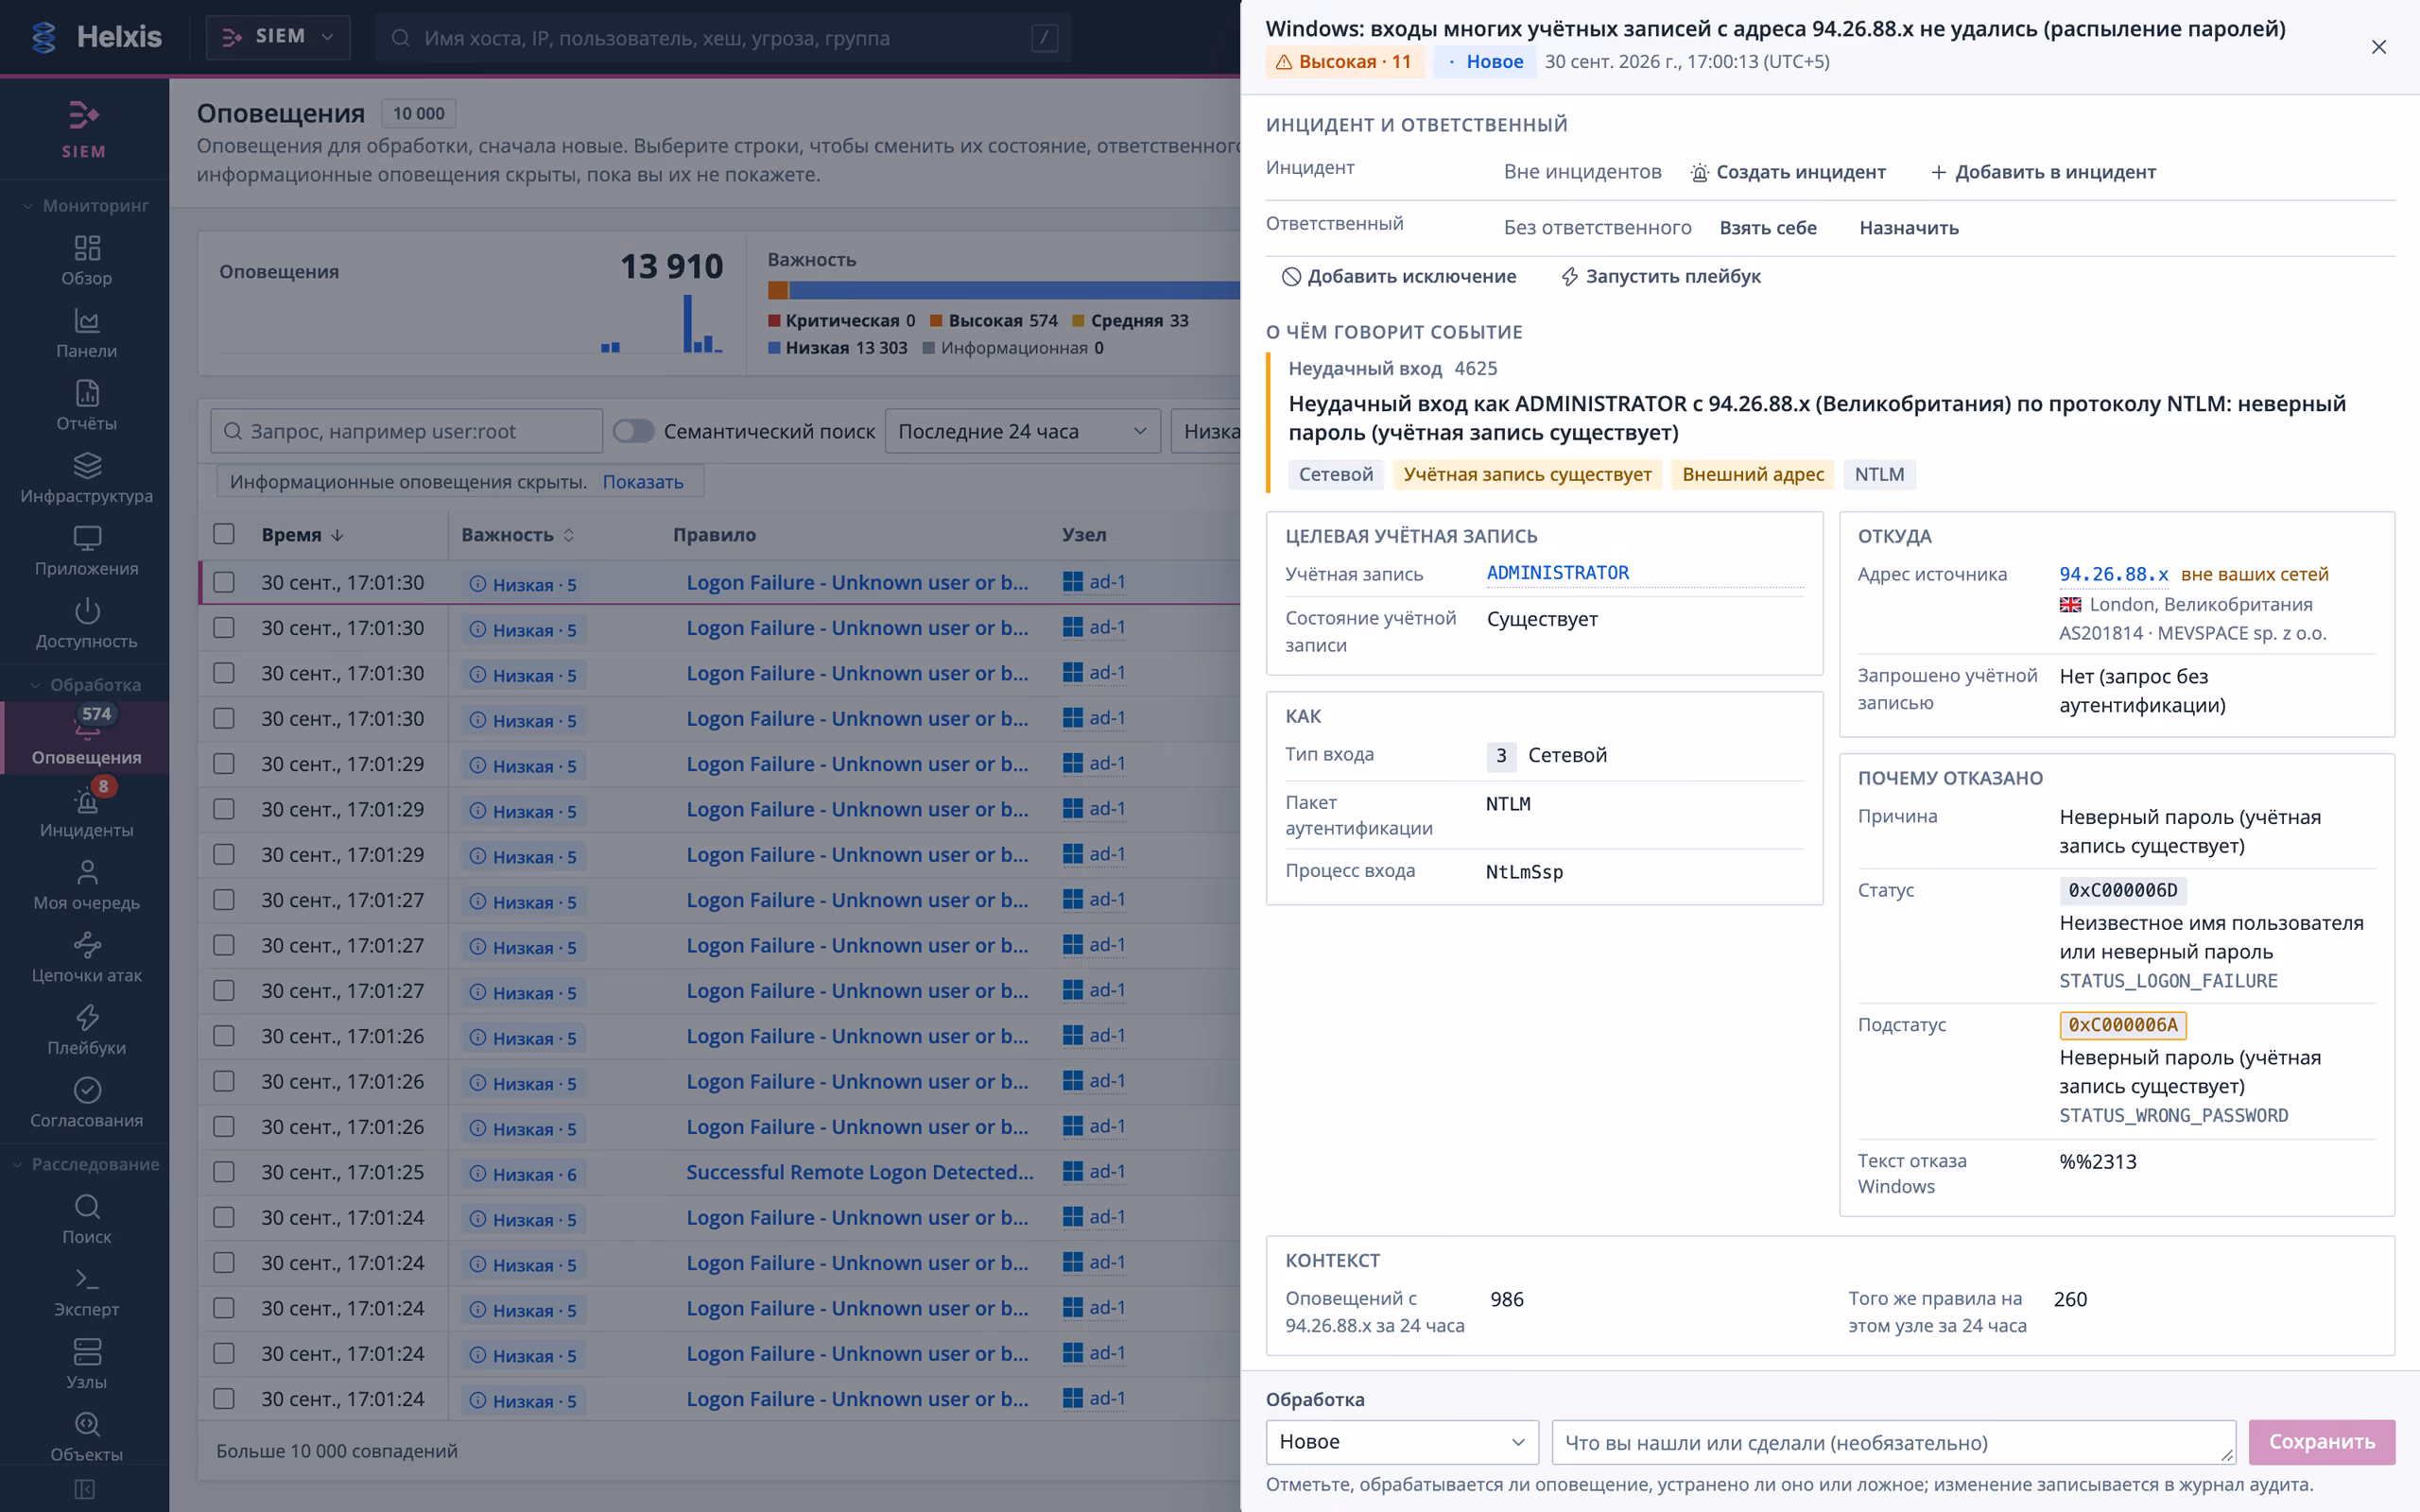The height and width of the screenshot is (1512, 2420).
Task: Select Оповещения in the sidebar
Action: [x=86, y=738]
